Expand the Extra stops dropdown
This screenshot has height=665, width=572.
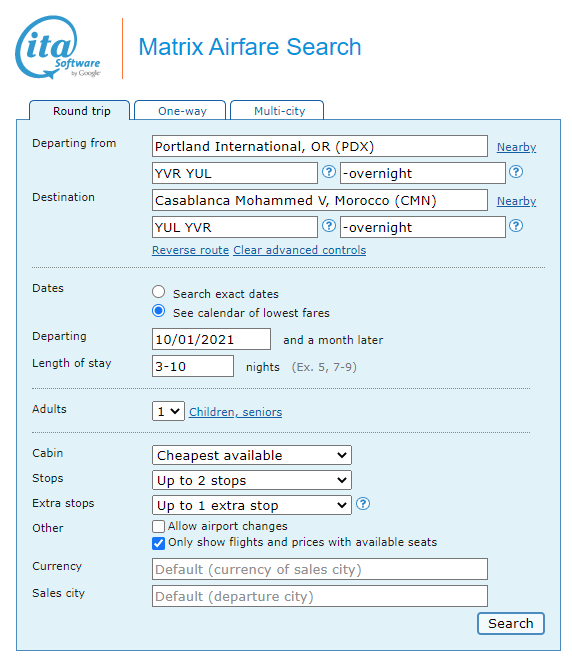click(x=252, y=505)
